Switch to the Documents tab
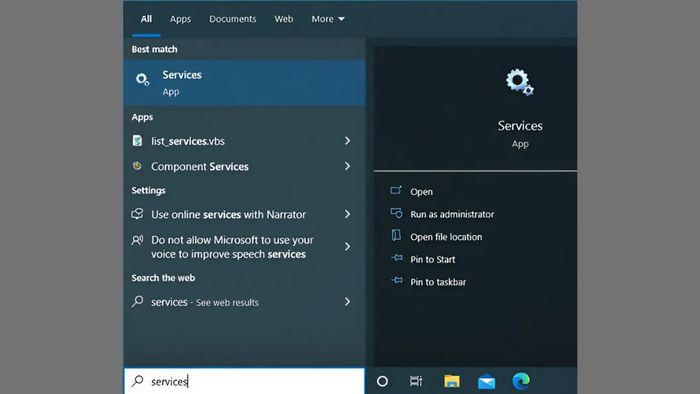This screenshot has width=700, height=394. point(233,19)
